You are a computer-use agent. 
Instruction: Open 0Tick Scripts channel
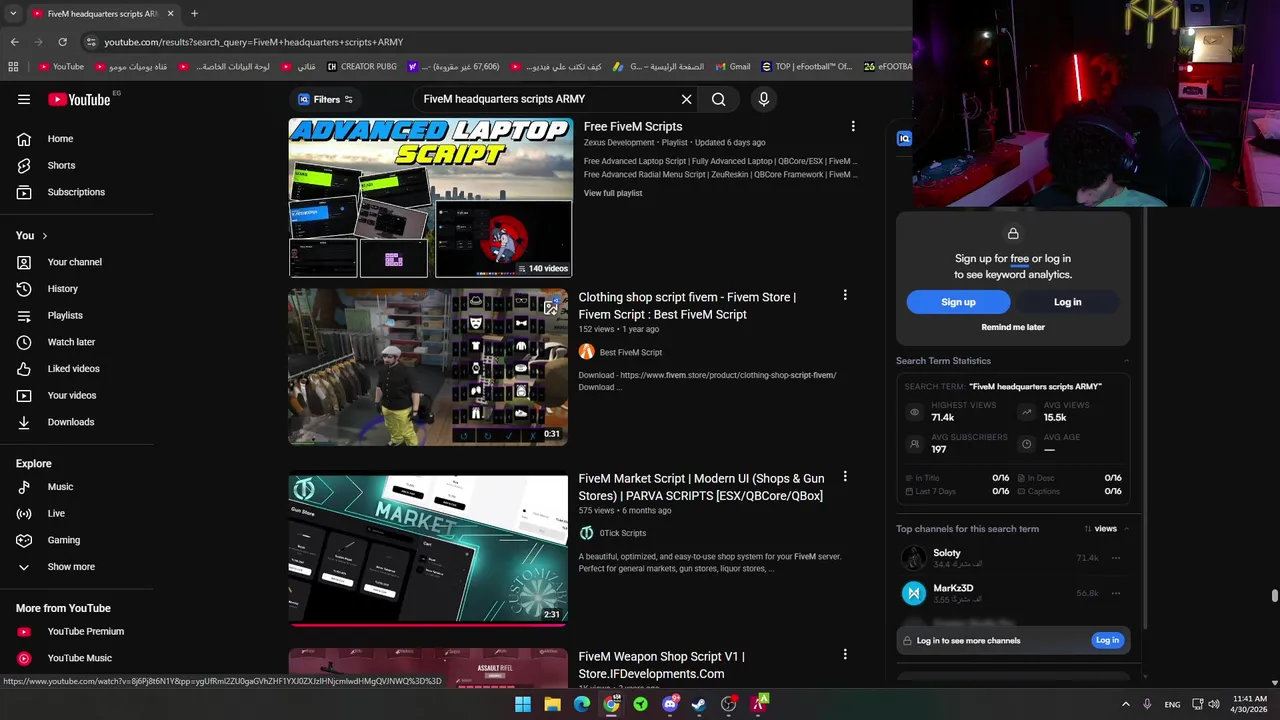pos(622,533)
